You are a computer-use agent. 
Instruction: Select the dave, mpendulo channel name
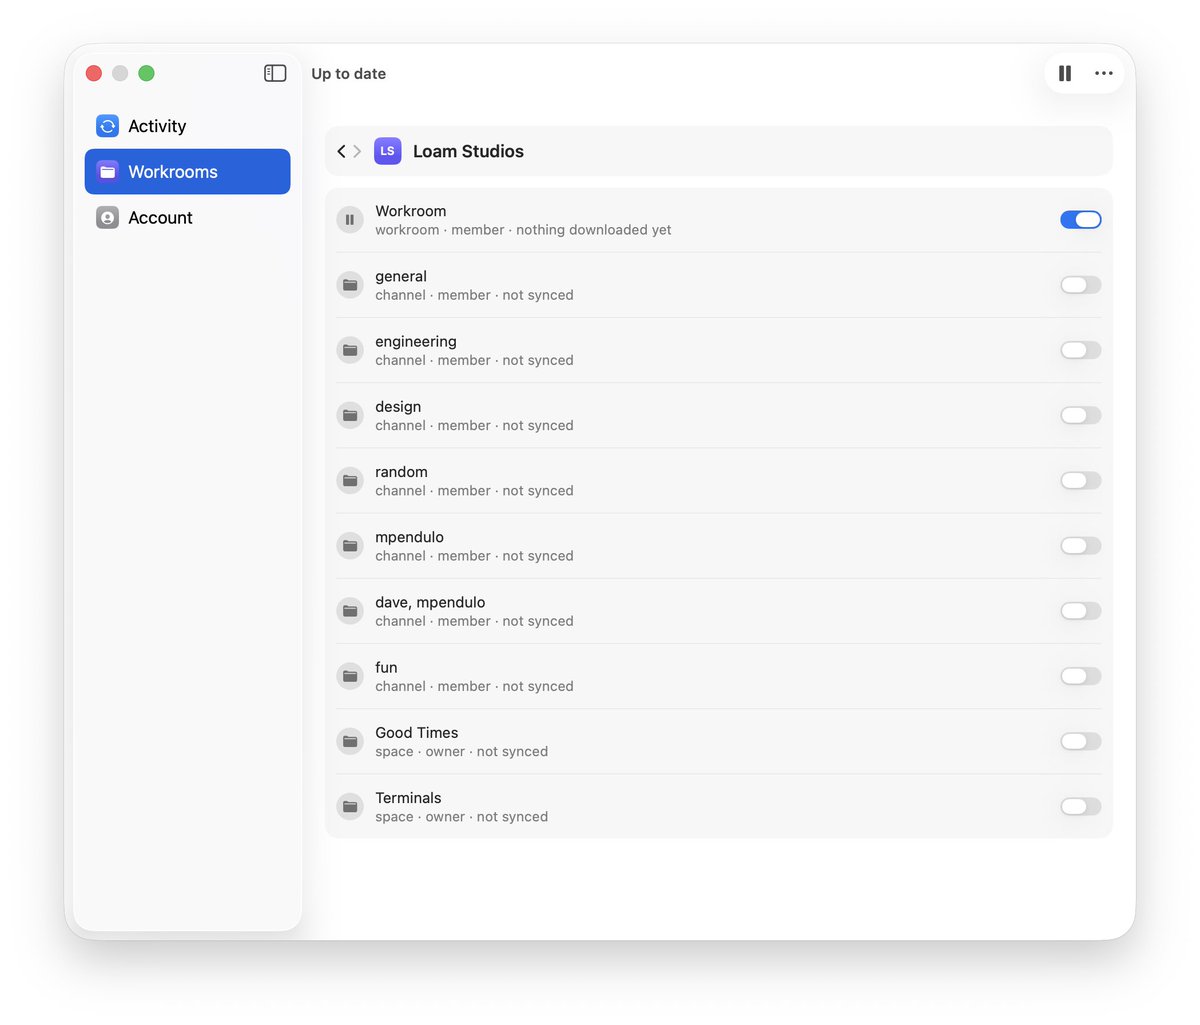(x=430, y=602)
